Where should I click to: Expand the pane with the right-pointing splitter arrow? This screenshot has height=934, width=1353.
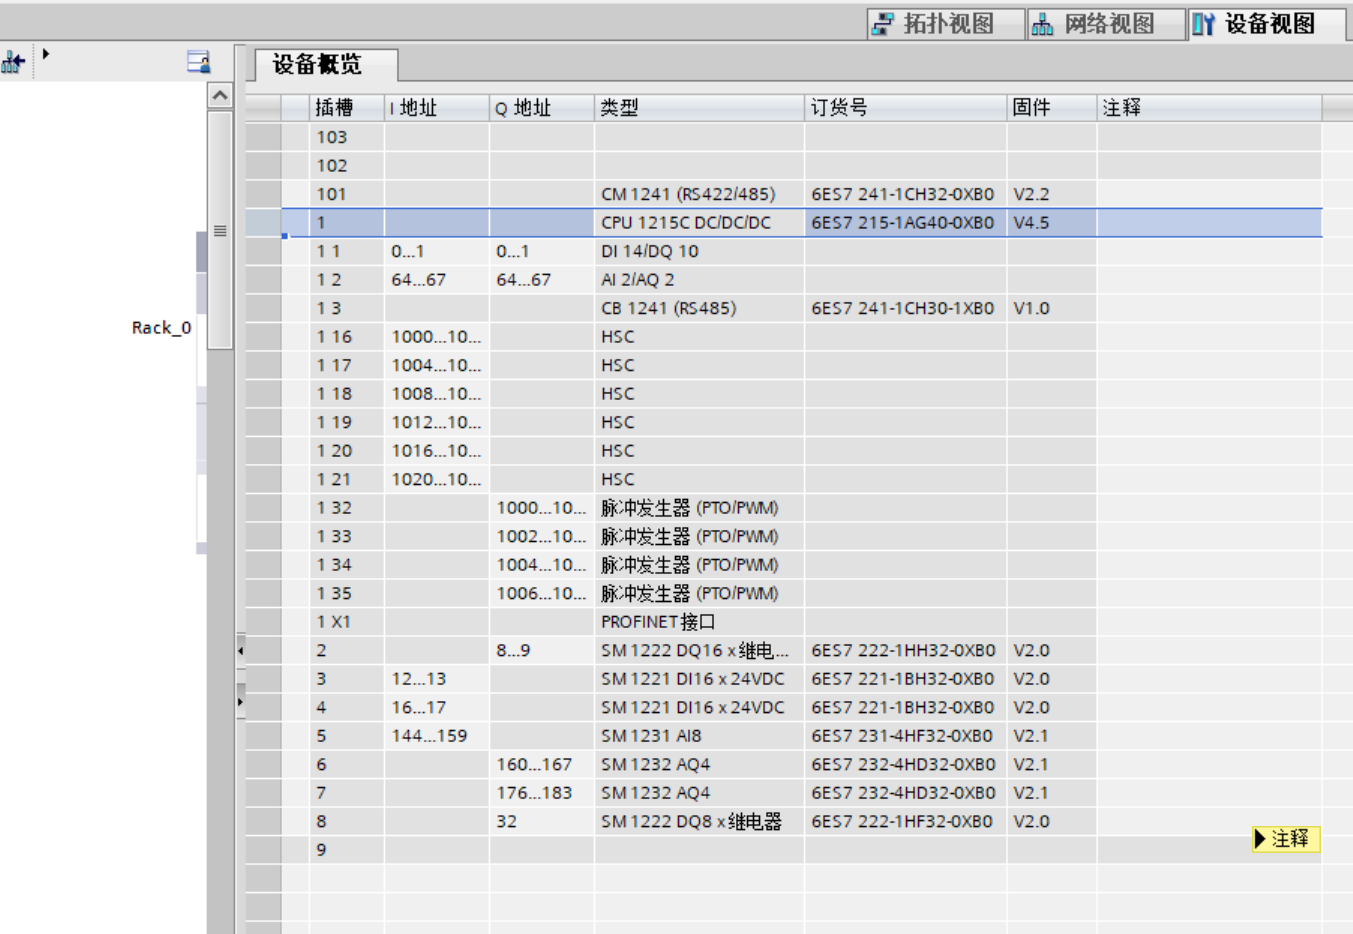pos(240,702)
